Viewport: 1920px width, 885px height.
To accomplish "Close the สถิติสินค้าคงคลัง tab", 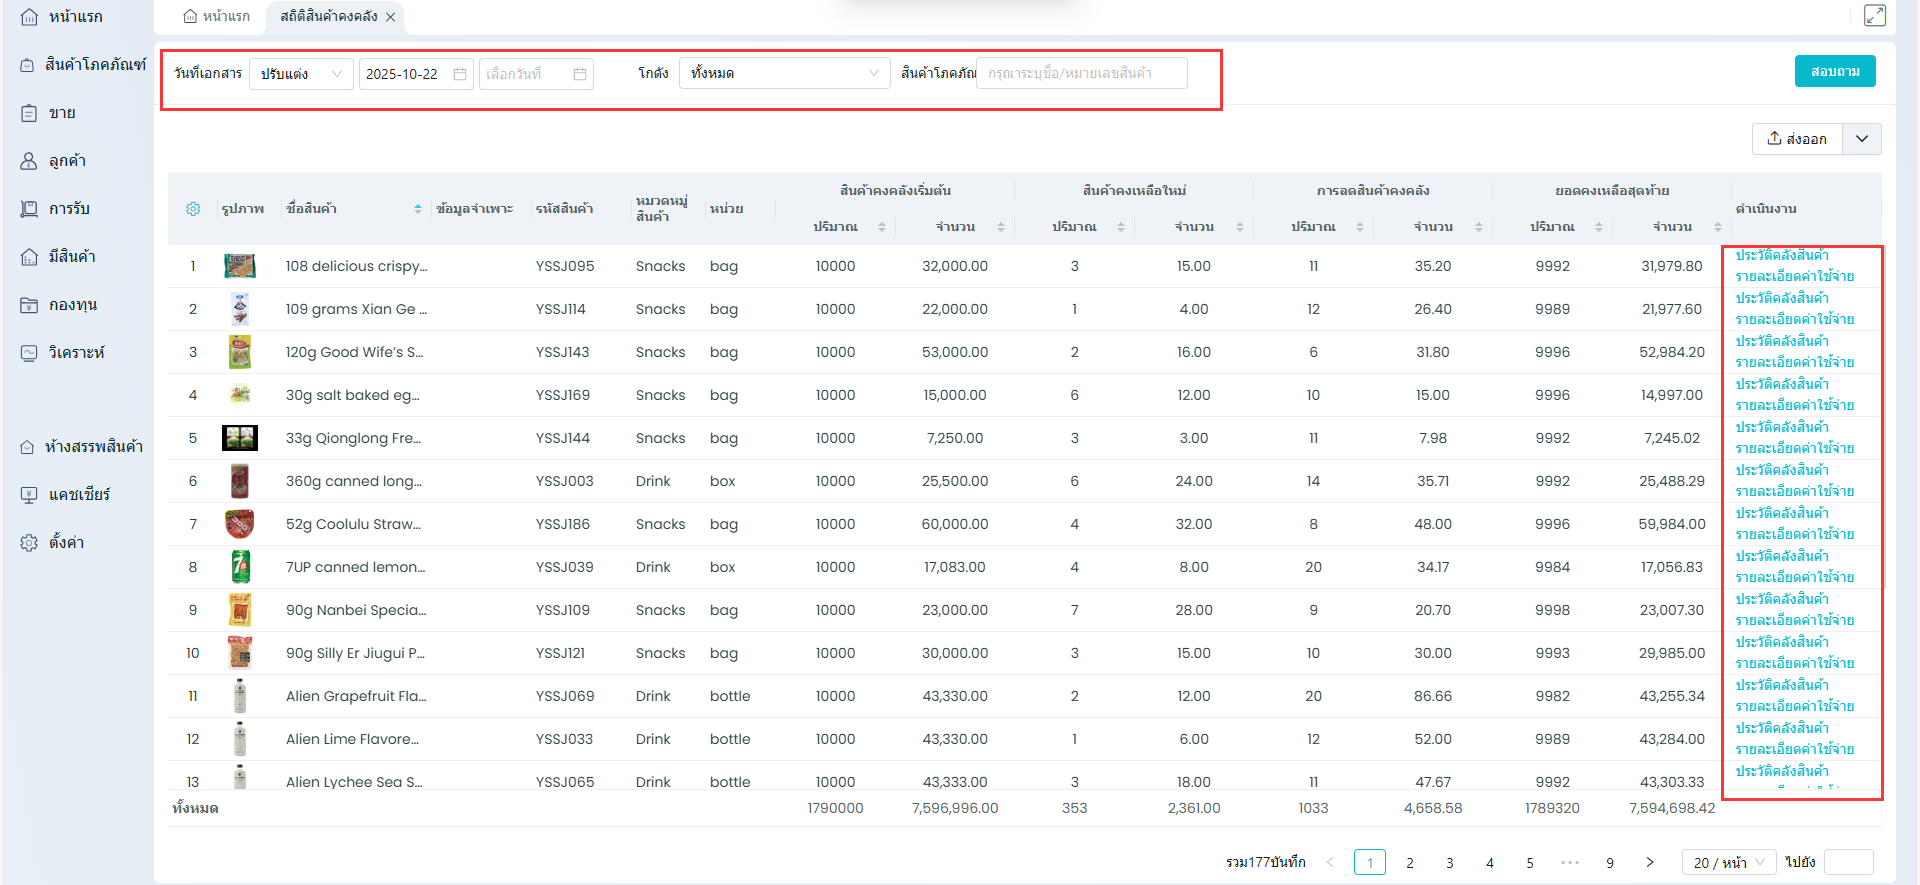I will click(391, 17).
